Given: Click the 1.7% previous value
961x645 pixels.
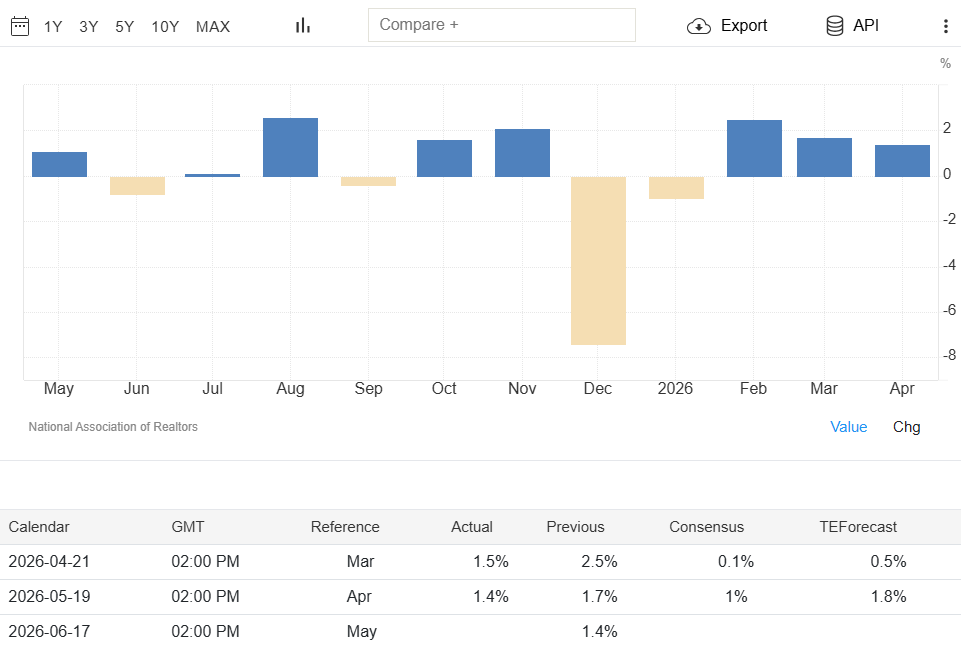Looking at the screenshot, I should tap(599, 597).
